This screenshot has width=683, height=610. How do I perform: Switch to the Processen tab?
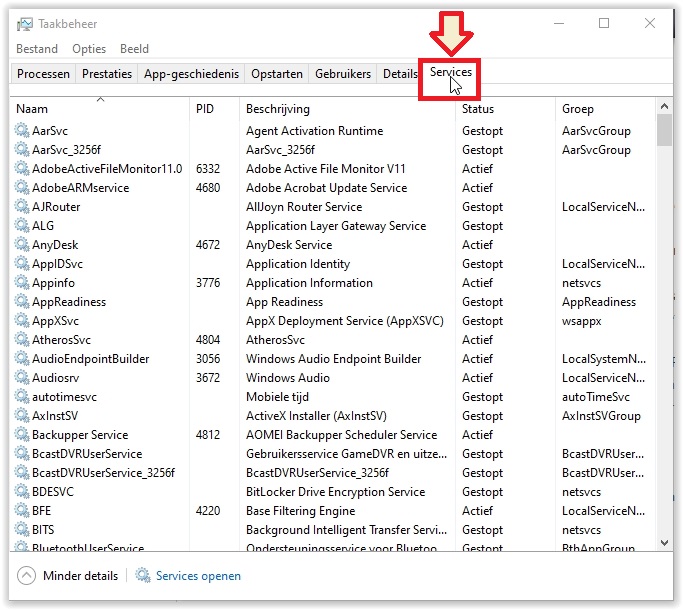pyautogui.click(x=43, y=74)
